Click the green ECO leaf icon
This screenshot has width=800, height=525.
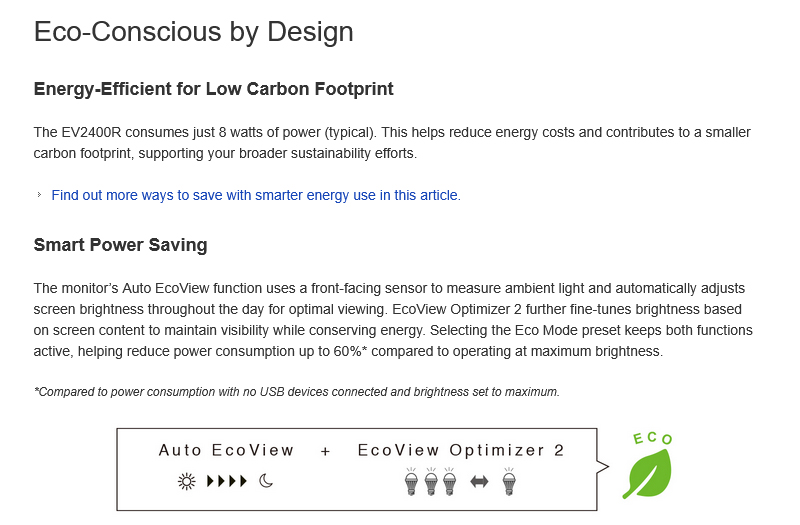coord(647,474)
